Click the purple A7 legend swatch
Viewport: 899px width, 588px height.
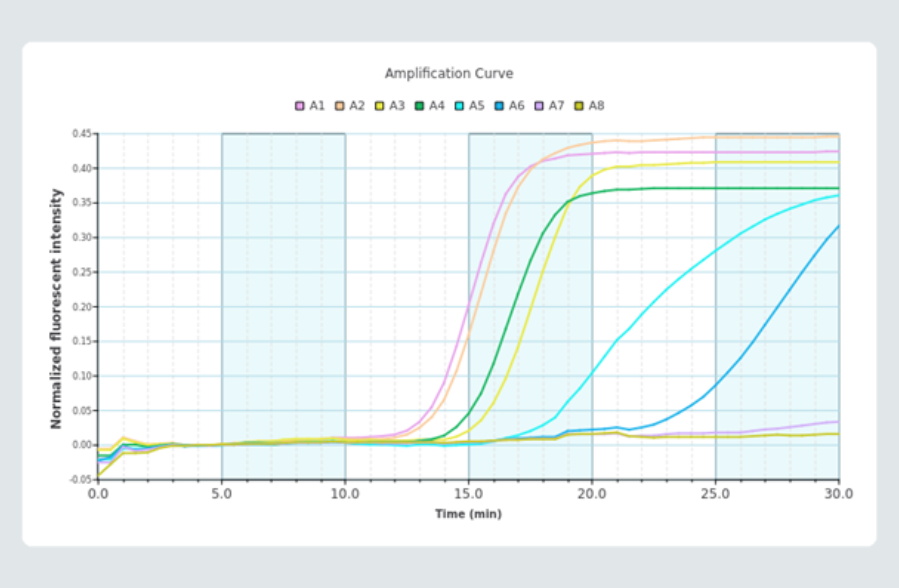[x=539, y=106]
